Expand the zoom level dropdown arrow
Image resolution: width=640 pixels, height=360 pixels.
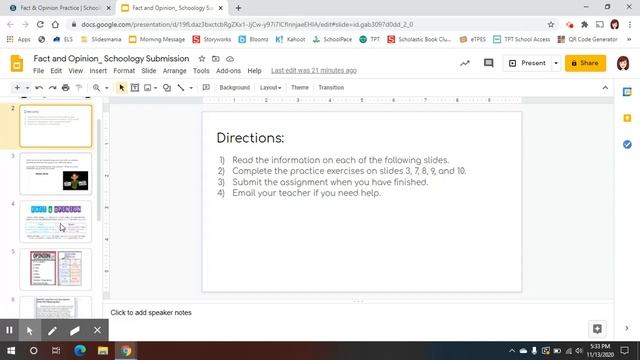click(x=107, y=88)
